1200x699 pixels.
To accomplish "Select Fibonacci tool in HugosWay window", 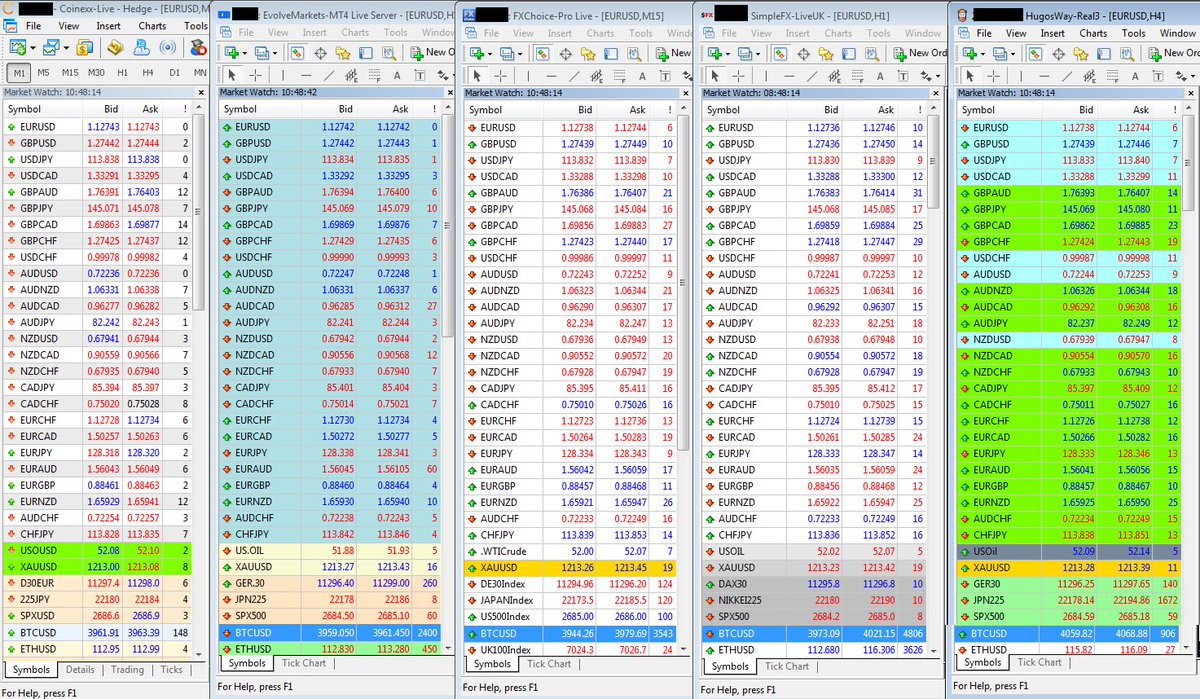I will tap(1113, 75).
